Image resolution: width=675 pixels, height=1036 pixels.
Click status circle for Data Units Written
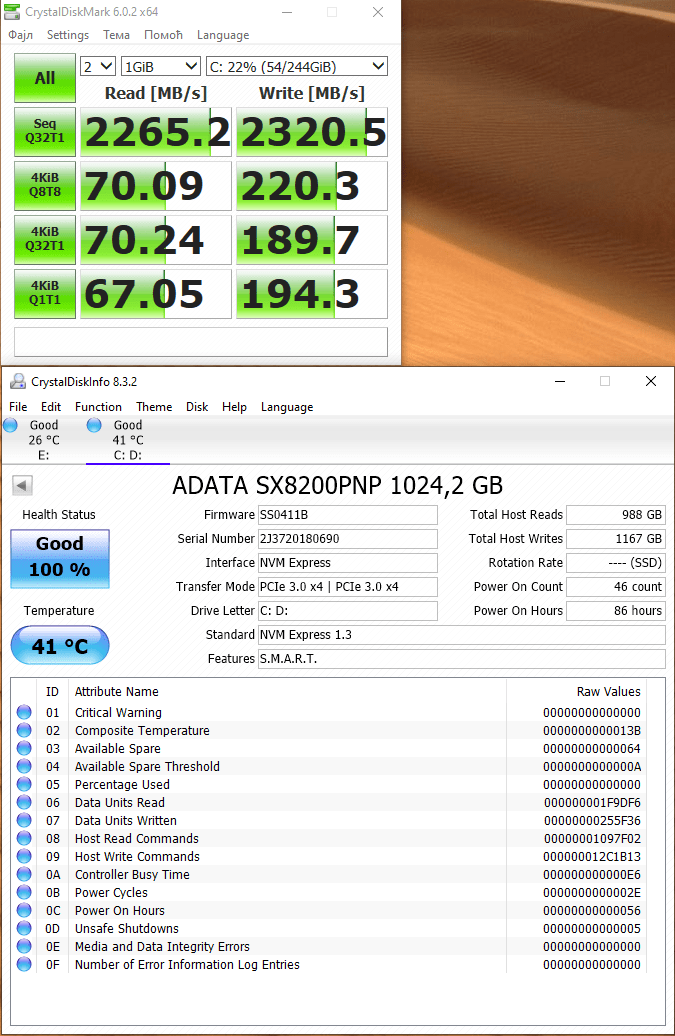click(x=24, y=820)
